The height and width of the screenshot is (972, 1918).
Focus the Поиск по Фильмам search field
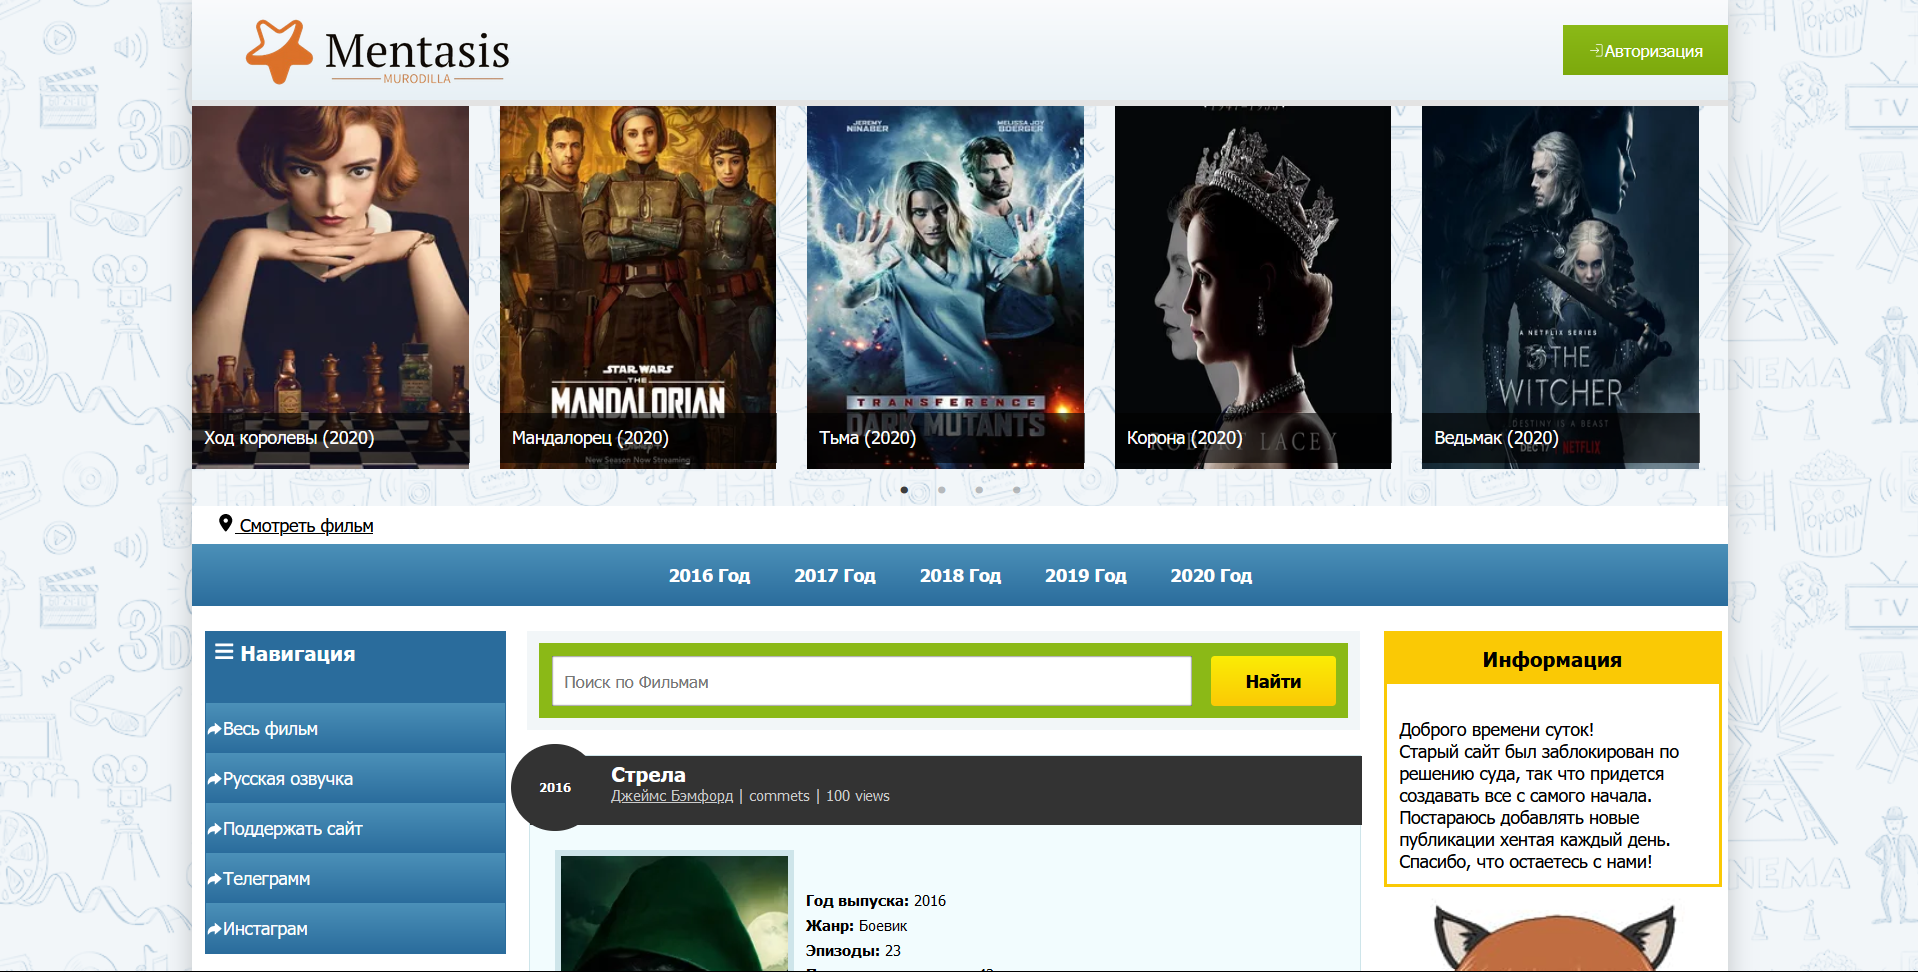[871, 681]
